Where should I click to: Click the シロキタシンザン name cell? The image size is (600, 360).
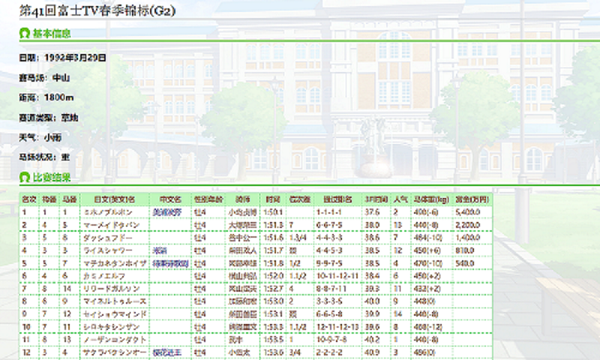pyautogui.click(x=114, y=327)
